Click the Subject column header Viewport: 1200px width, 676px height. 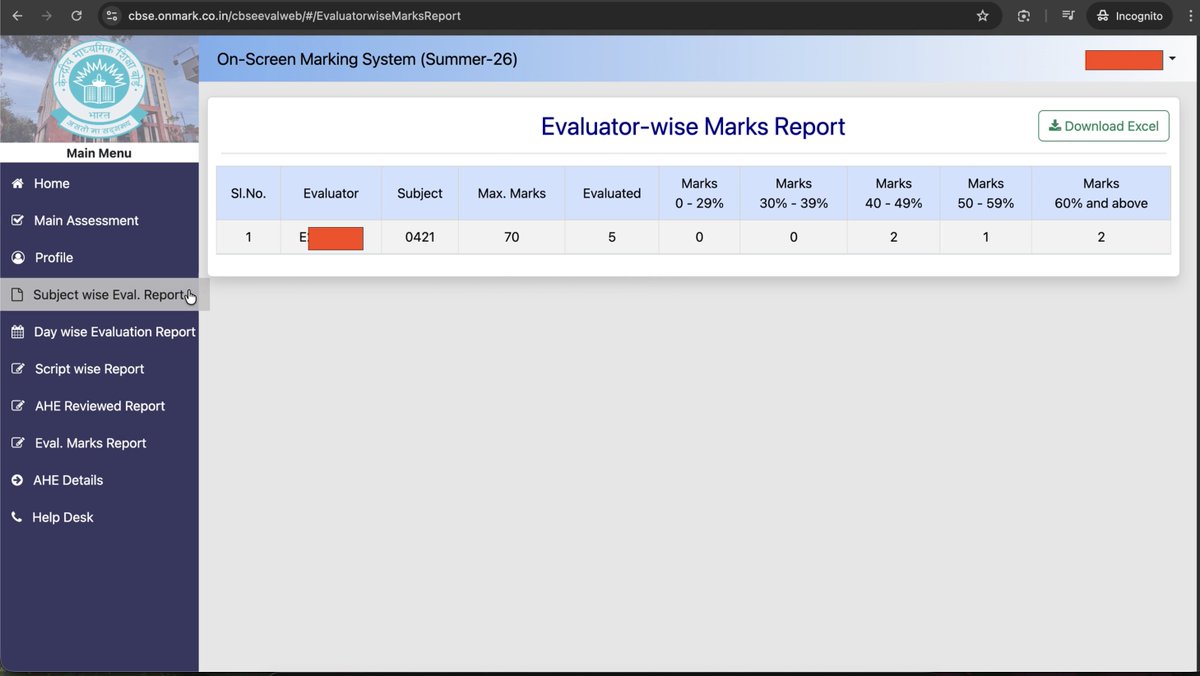(x=420, y=193)
